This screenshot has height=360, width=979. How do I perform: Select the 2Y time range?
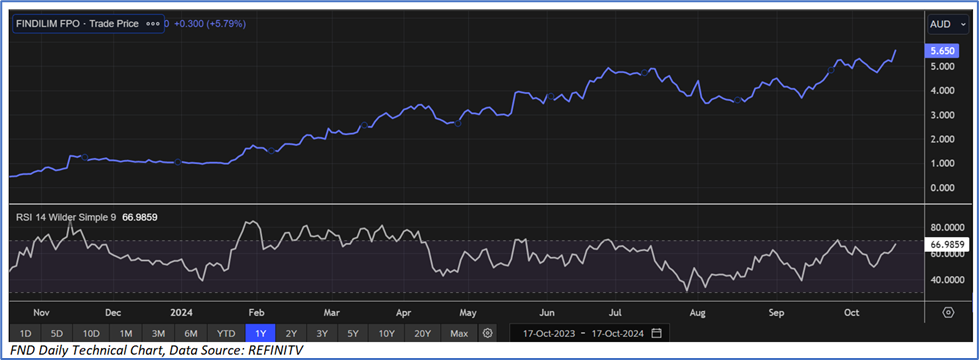pos(290,333)
